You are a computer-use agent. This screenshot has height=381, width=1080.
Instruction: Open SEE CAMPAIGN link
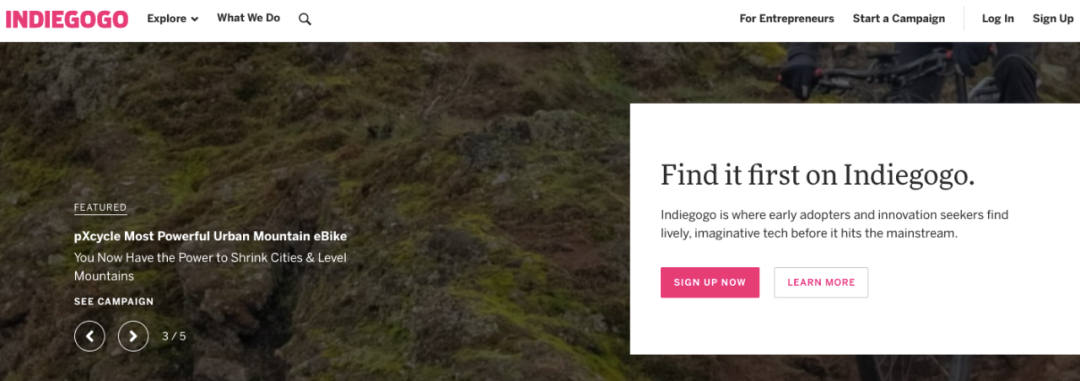(x=114, y=302)
